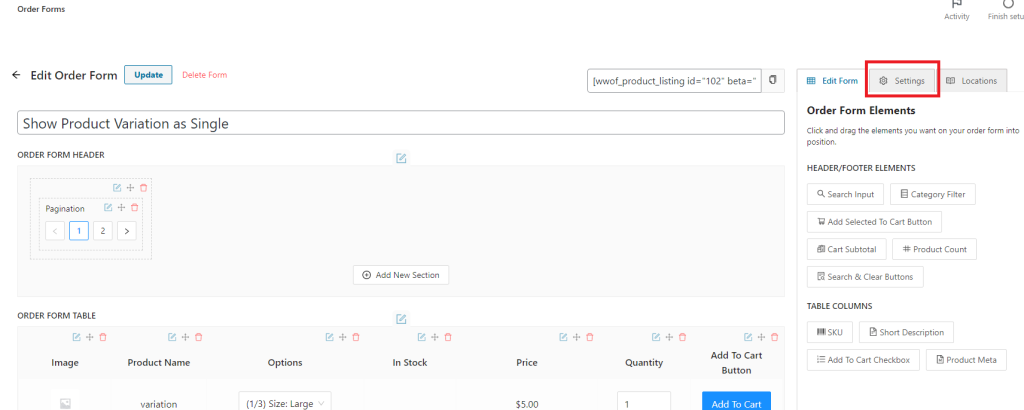1024x410 pixels.
Task: Go to next pagination page arrow
Action: [127, 231]
